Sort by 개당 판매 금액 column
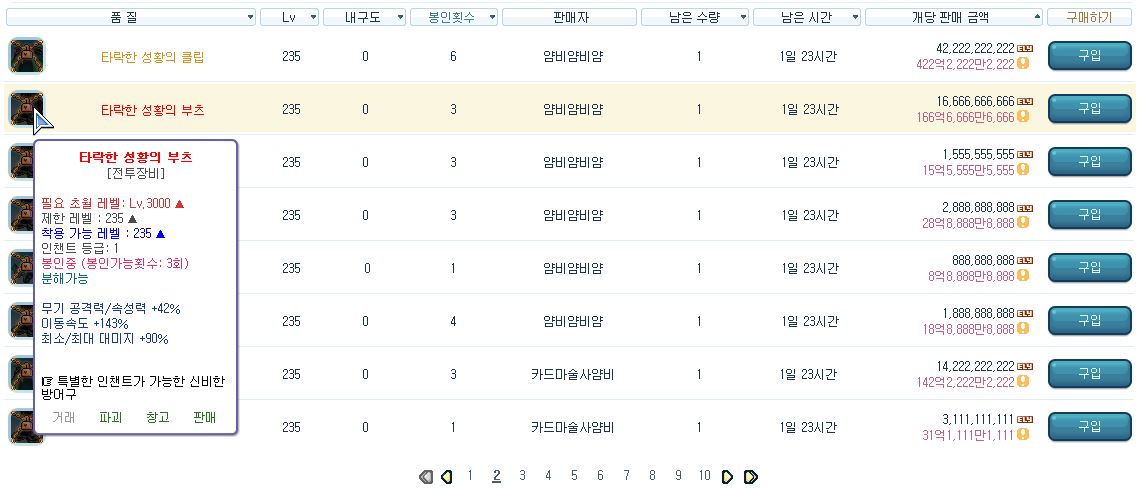The image size is (1139, 489). (x=954, y=17)
